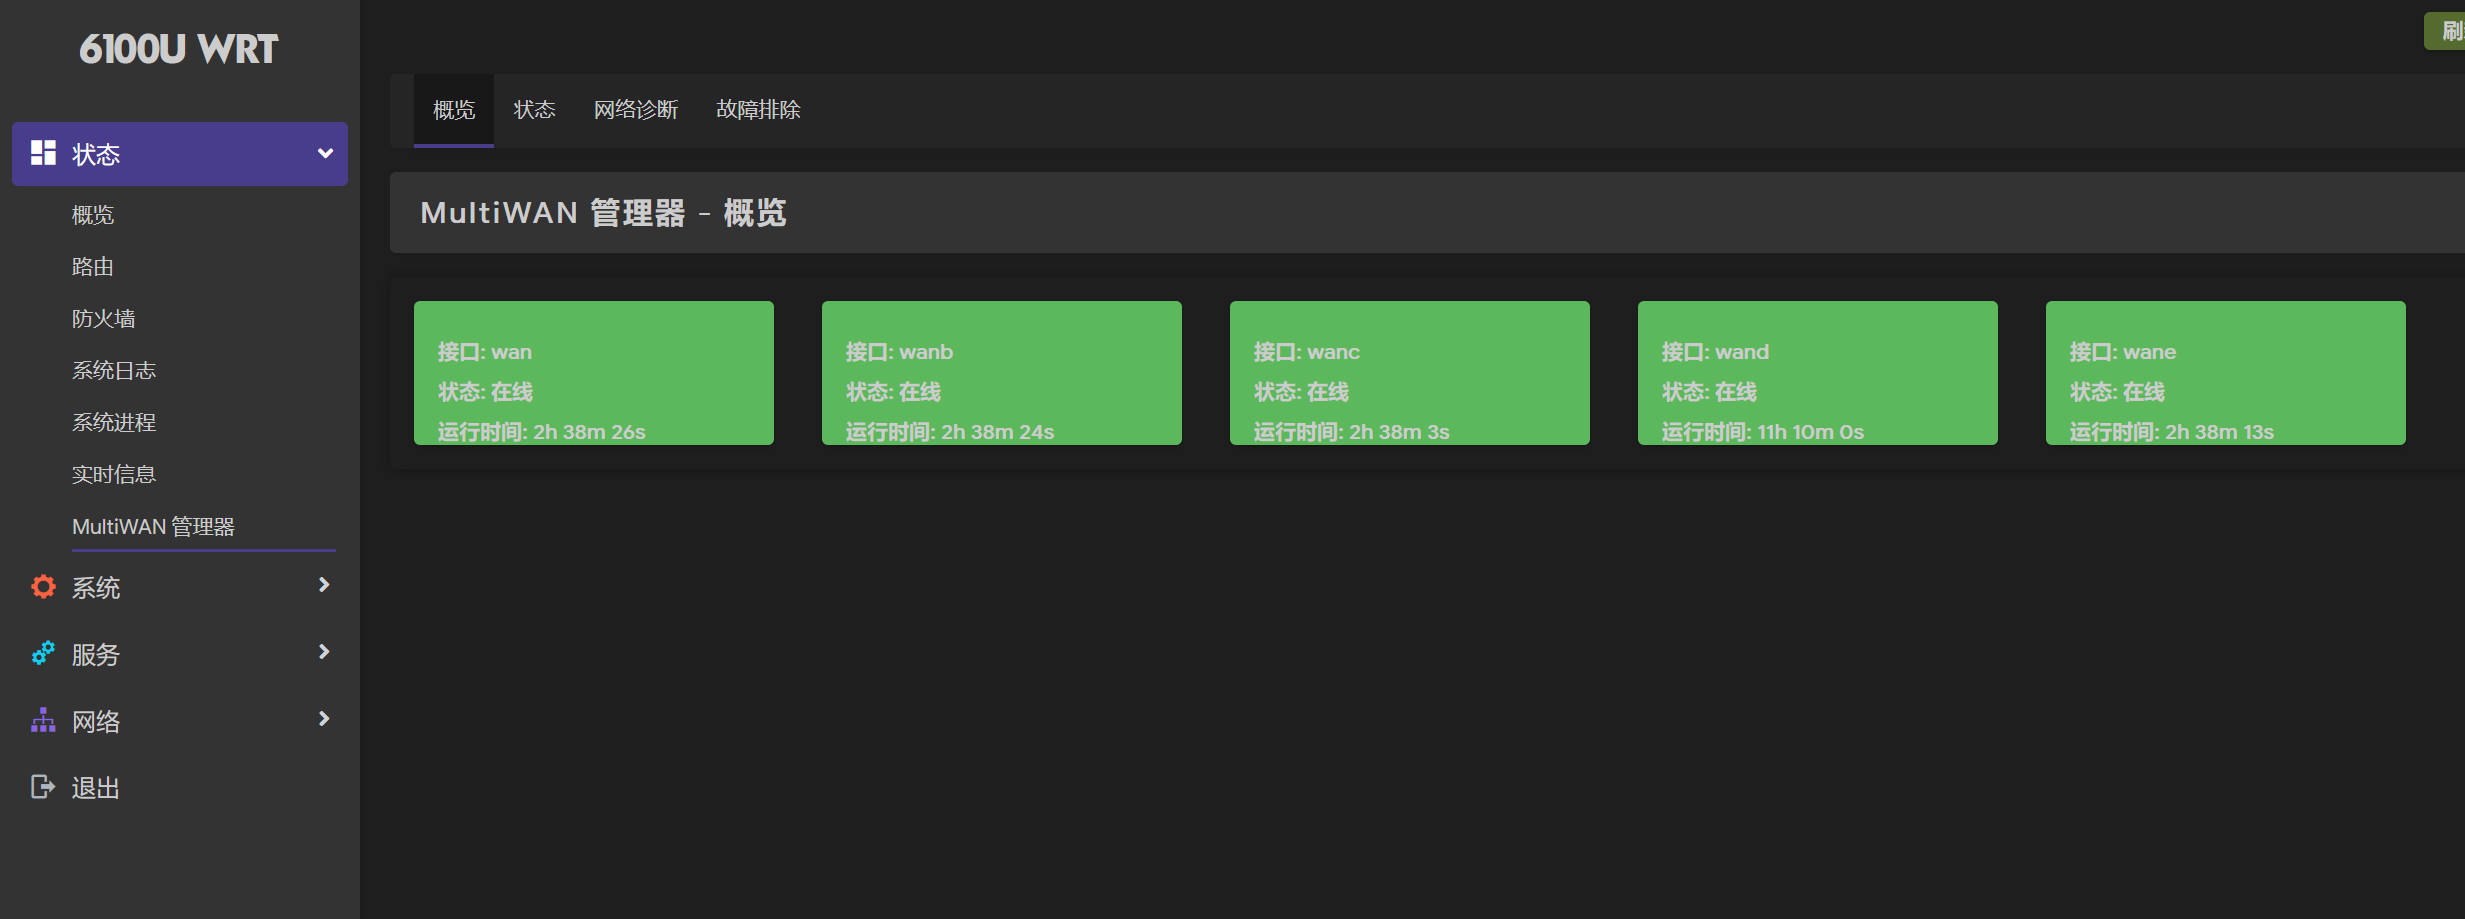Click the green refresh button top right
The width and height of the screenshot is (2465, 919).
coord(2446,31)
